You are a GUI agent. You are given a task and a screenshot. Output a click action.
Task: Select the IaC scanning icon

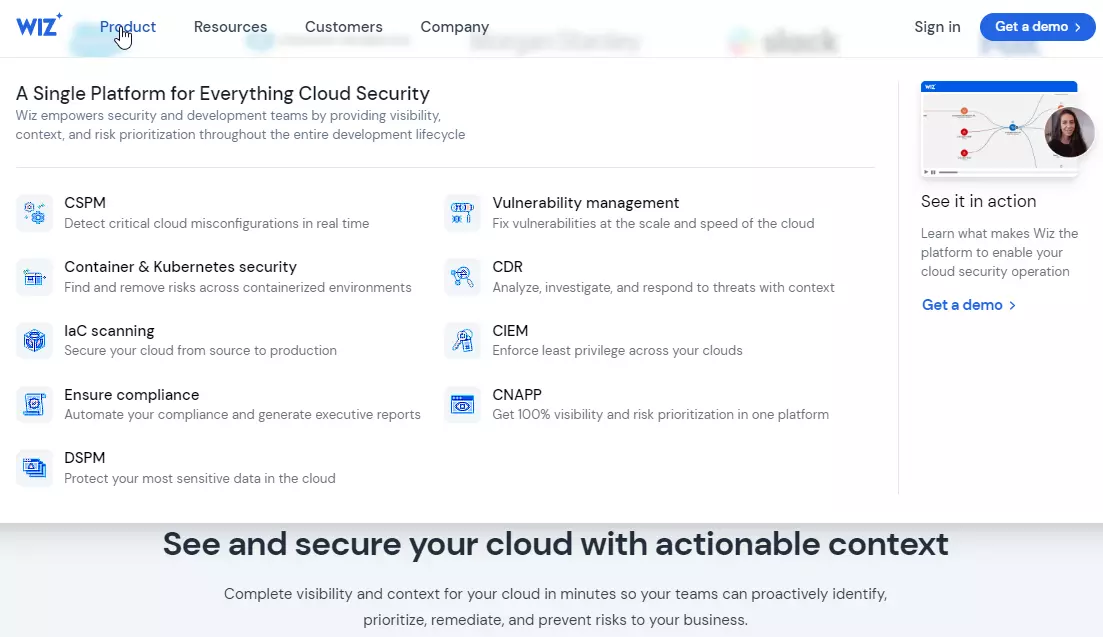point(35,340)
